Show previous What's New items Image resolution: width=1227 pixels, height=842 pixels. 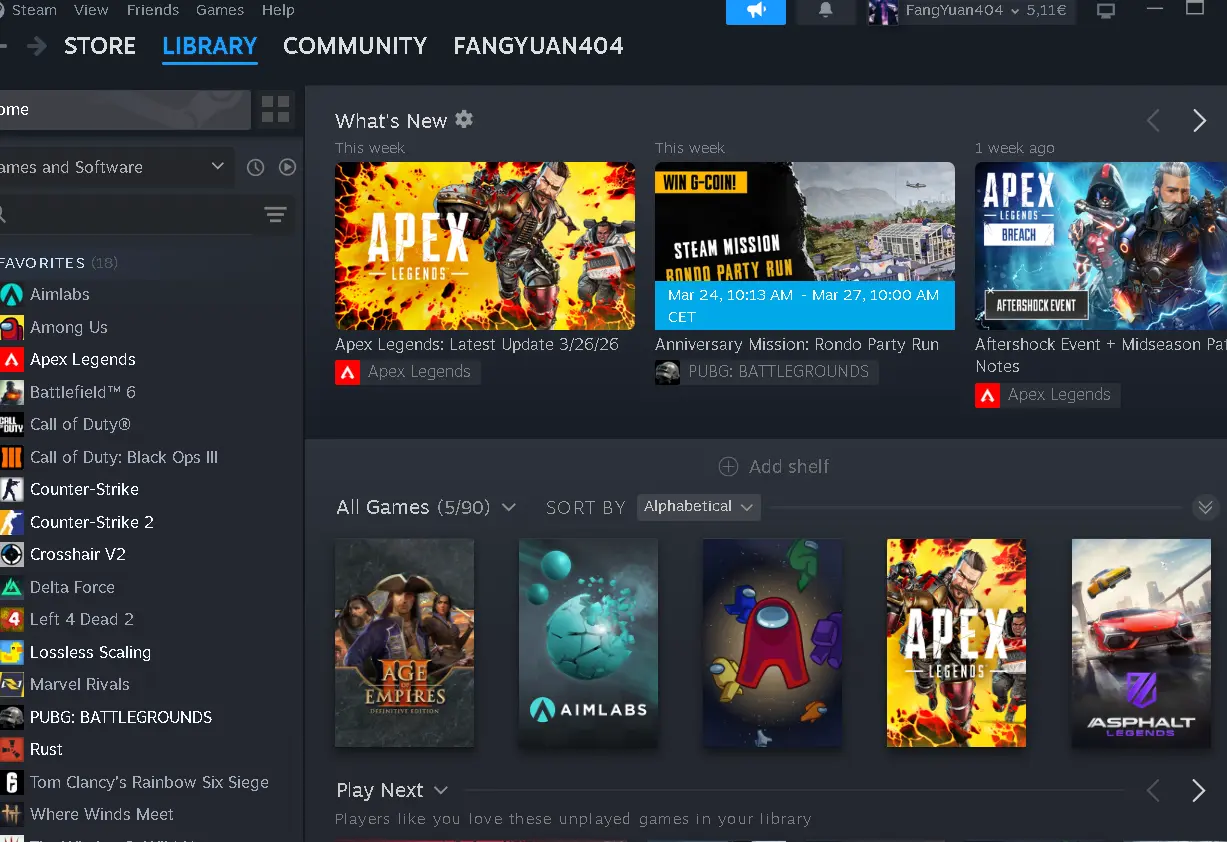[1153, 121]
